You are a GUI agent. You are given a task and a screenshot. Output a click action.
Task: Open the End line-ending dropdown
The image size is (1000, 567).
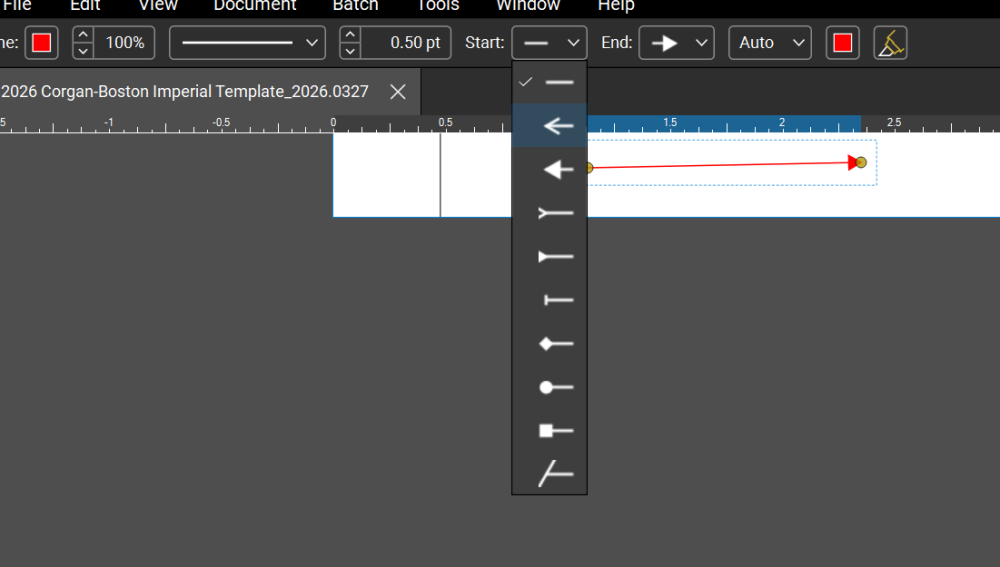tap(677, 43)
